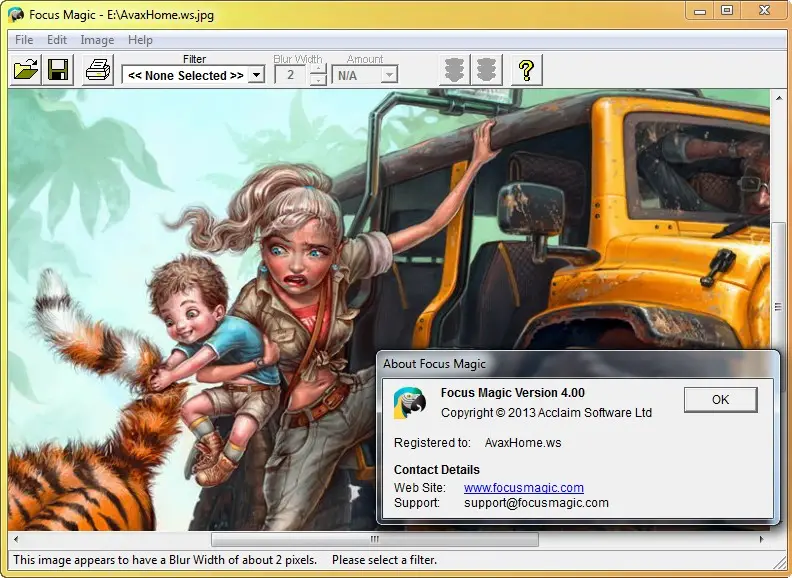Open the Image menu
792x578 pixels.
97,40
